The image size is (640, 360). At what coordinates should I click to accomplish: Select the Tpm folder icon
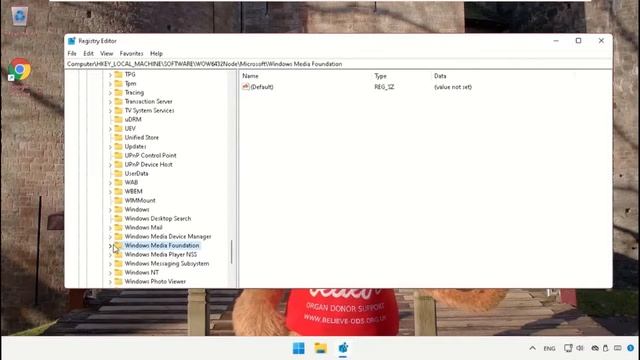[118, 83]
